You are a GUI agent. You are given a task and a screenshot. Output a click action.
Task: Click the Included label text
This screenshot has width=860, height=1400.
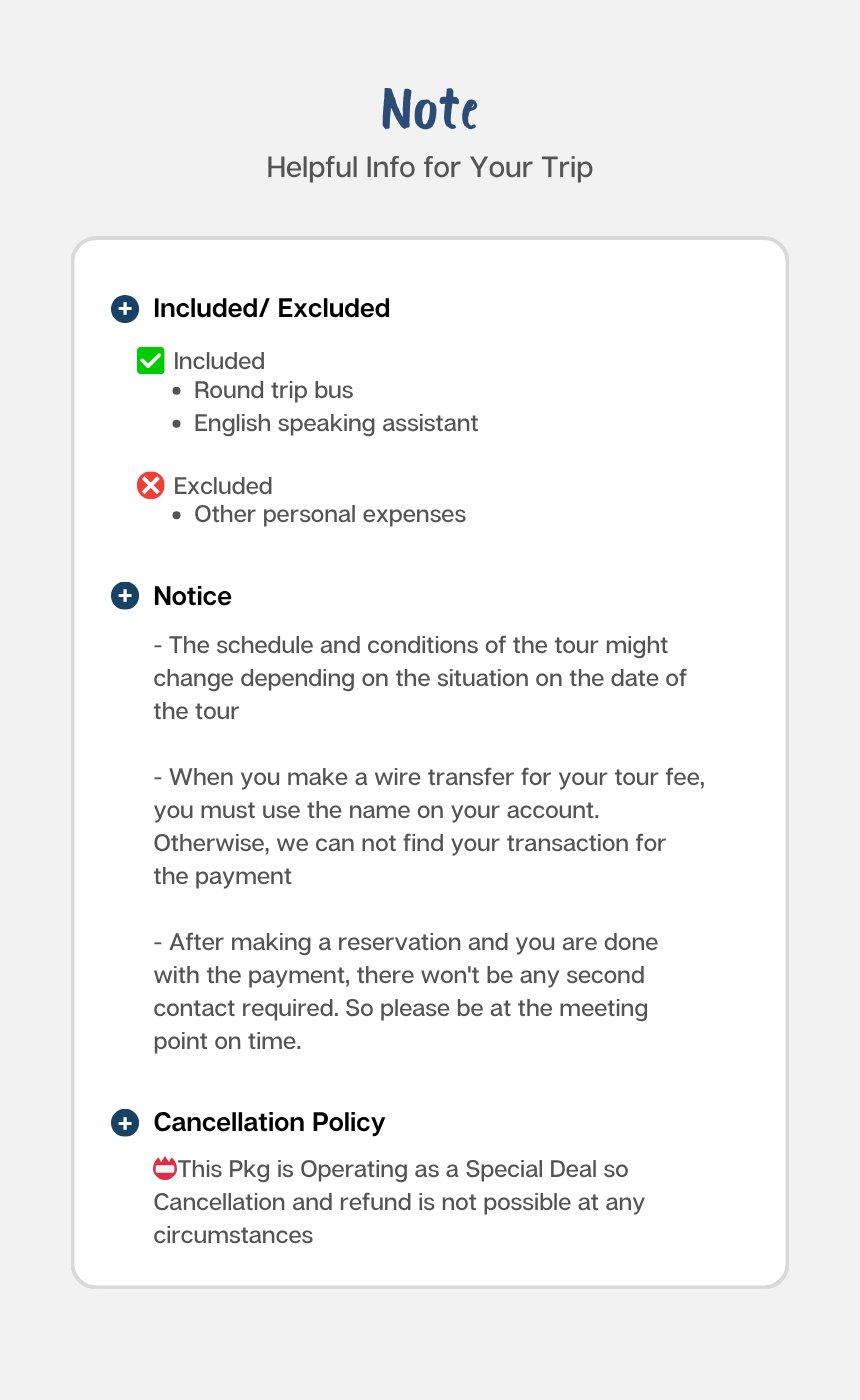219,361
